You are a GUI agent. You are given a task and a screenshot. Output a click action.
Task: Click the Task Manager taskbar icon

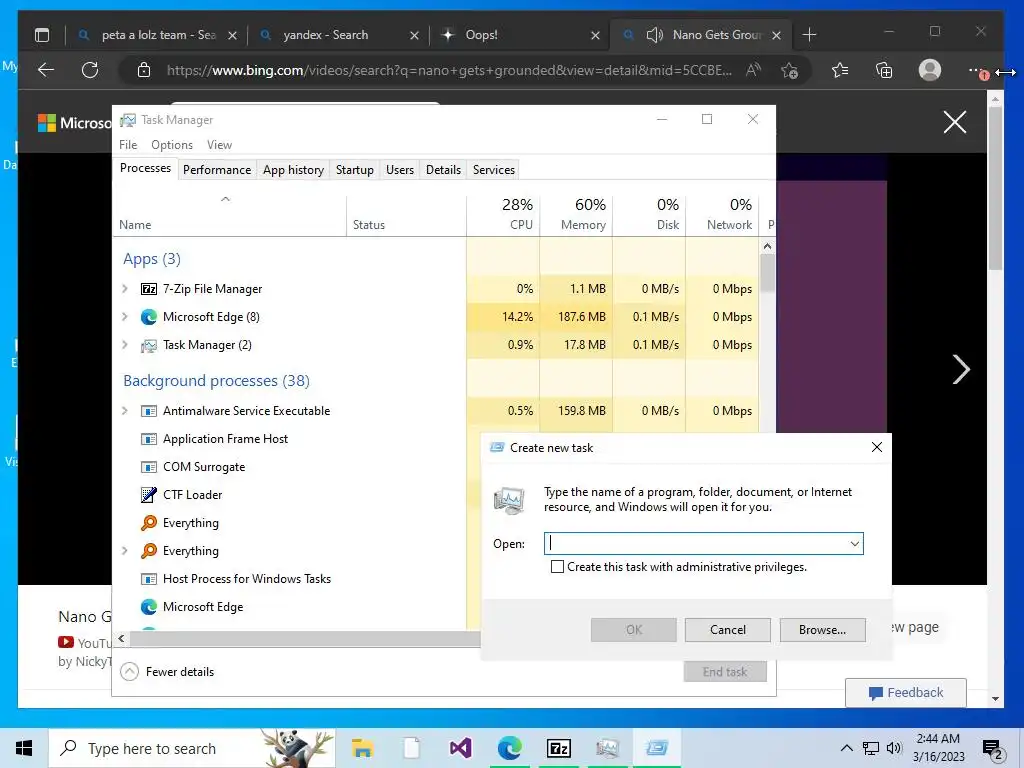[607, 748]
